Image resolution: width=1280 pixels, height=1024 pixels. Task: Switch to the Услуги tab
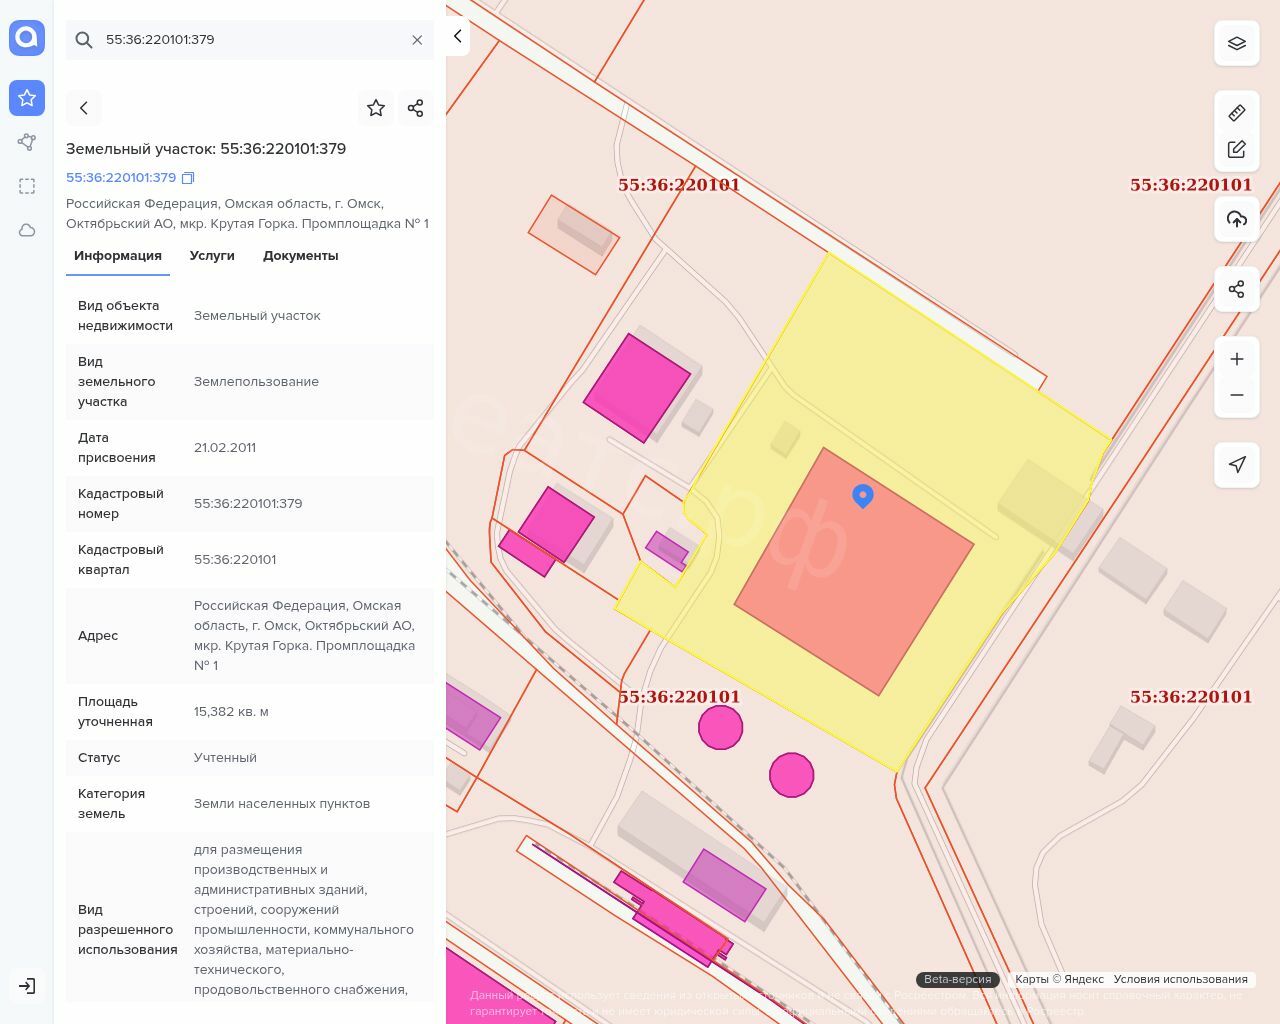[212, 256]
